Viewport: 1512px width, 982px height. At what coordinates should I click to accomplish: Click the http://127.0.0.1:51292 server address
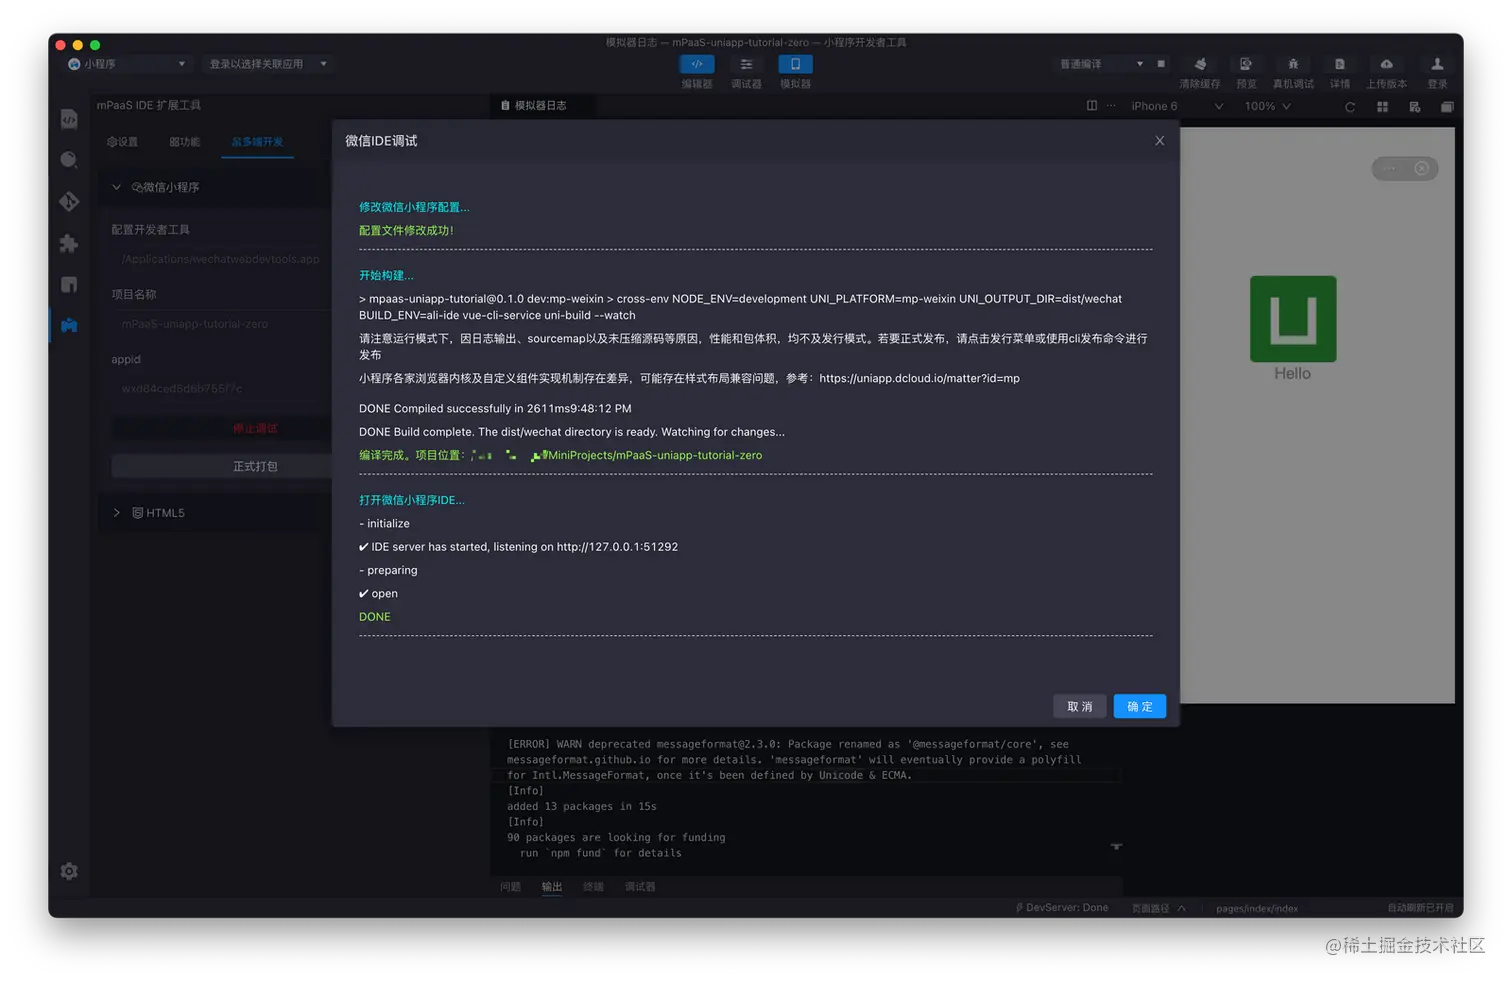click(x=617, y=547)
